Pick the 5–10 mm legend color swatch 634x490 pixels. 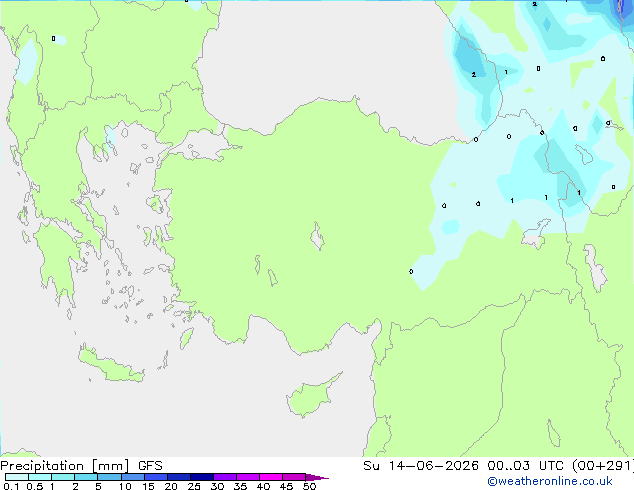click(109, 477)
